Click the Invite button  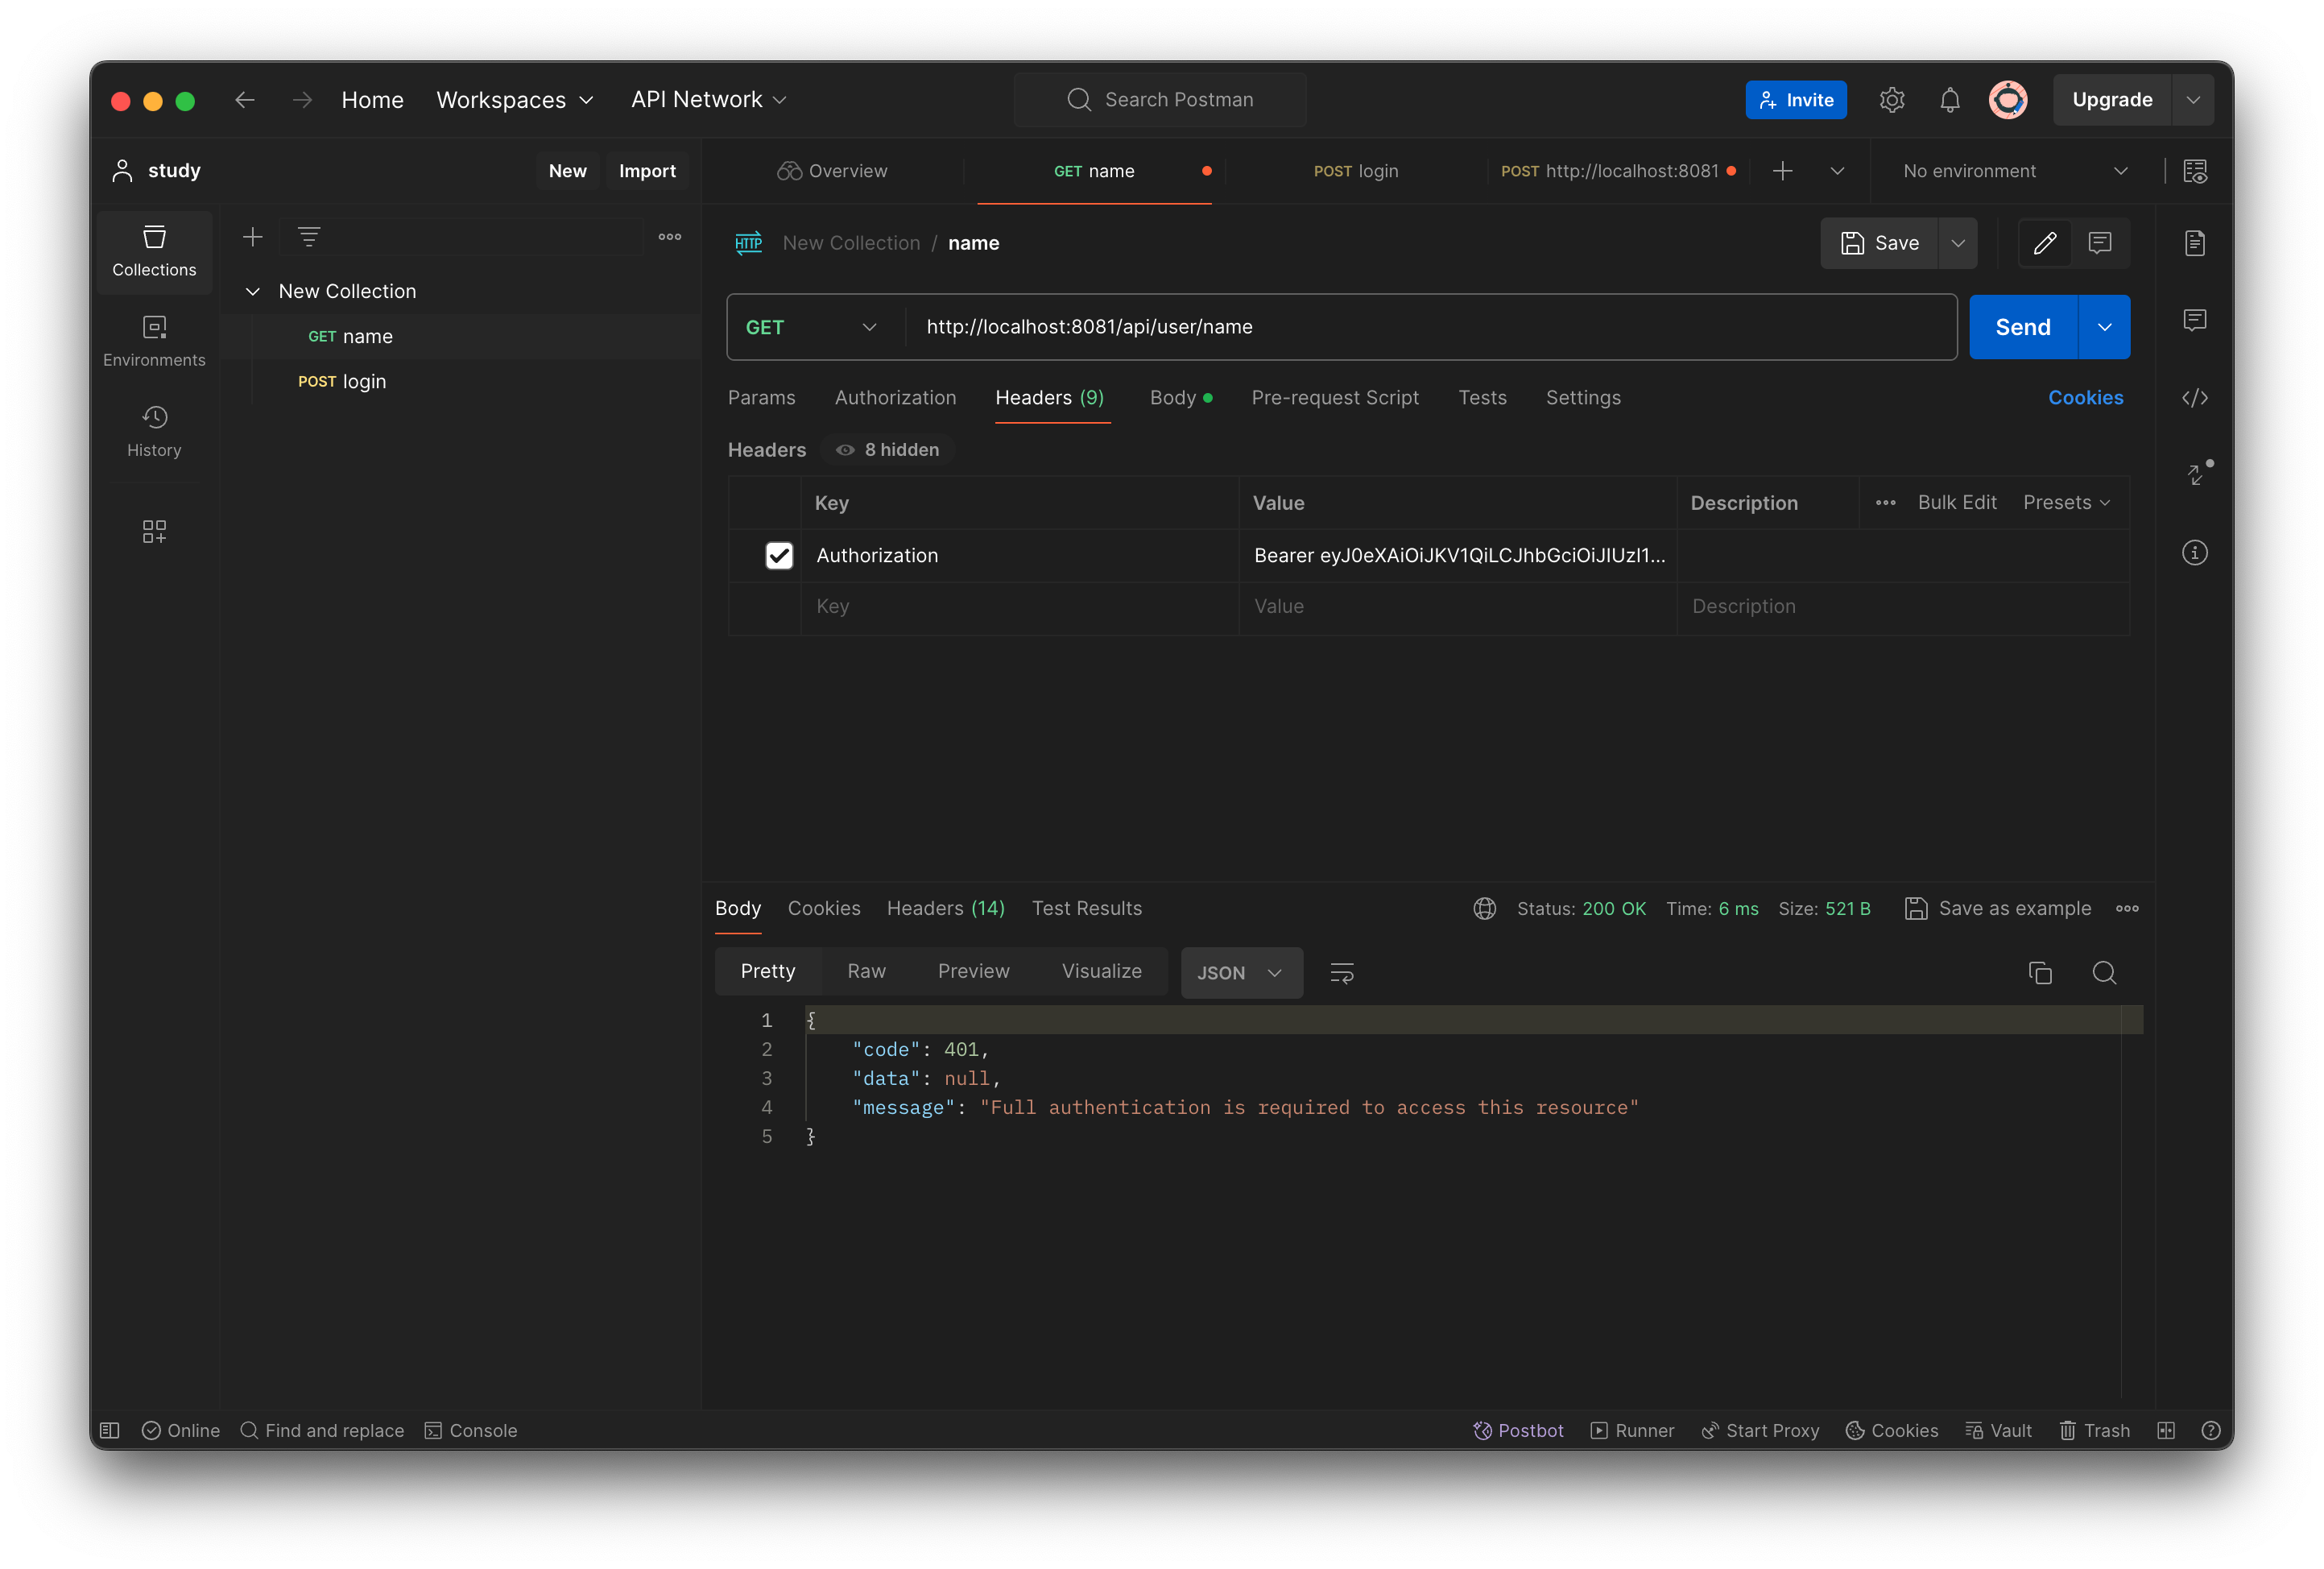pos(1796,100)
